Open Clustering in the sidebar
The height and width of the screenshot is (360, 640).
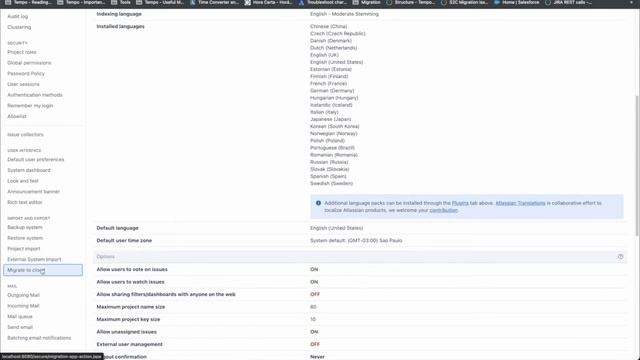pos(19,27)
